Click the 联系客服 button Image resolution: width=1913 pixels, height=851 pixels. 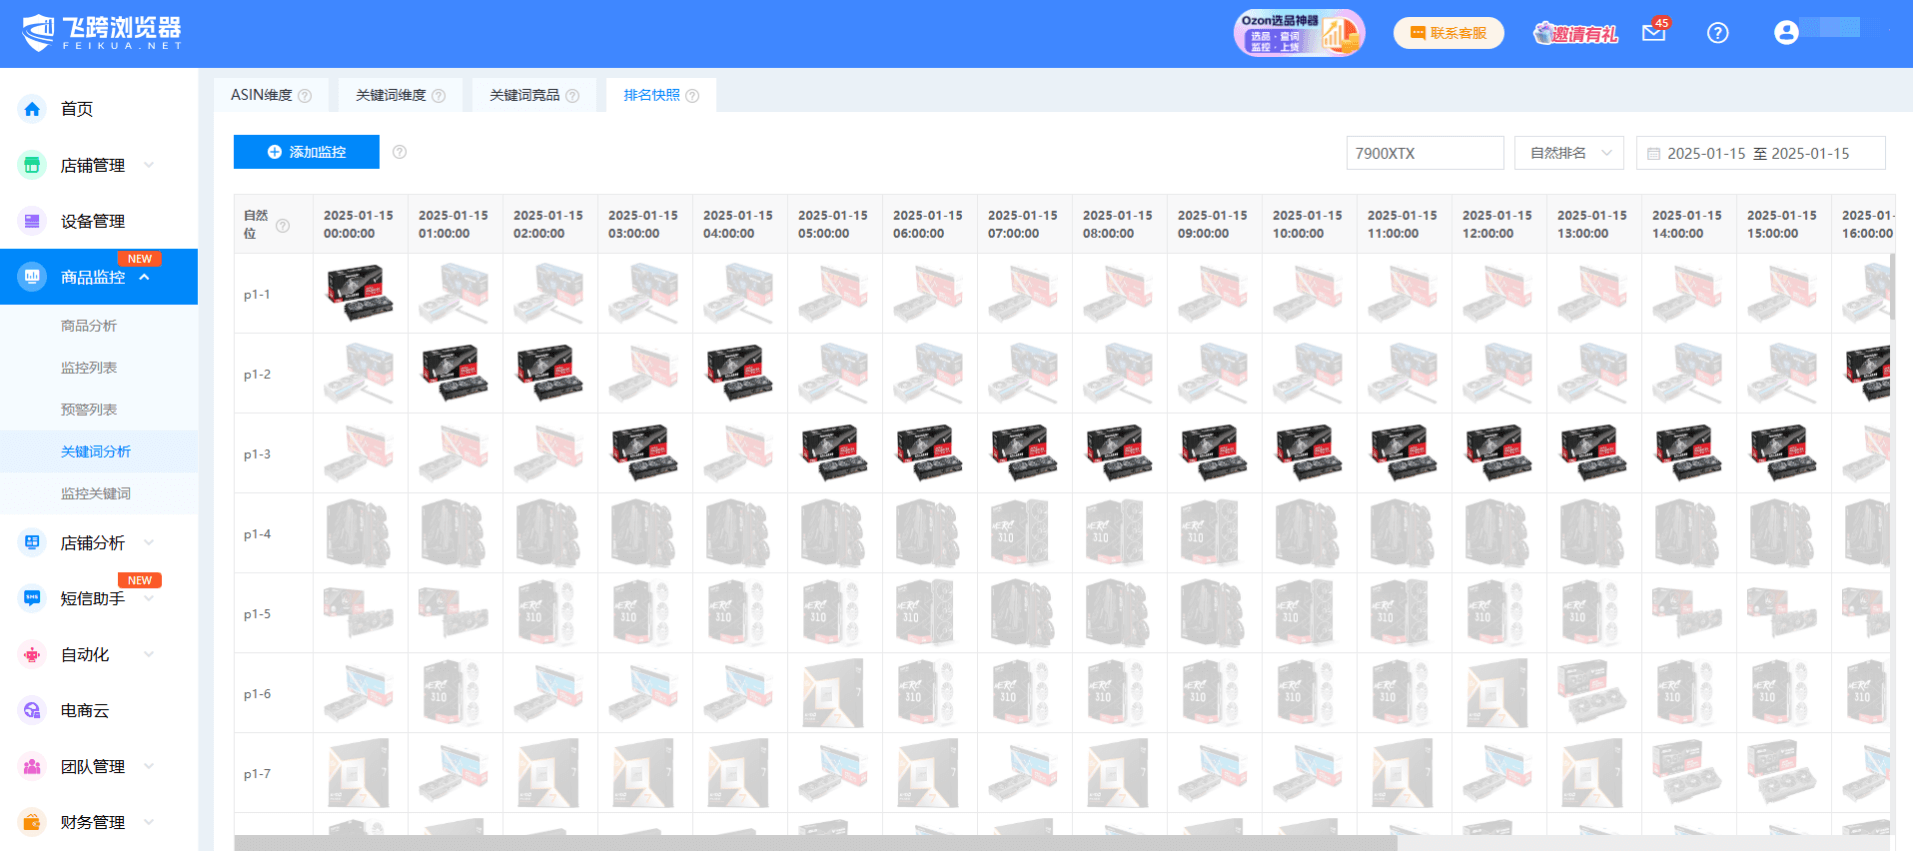1448,33
